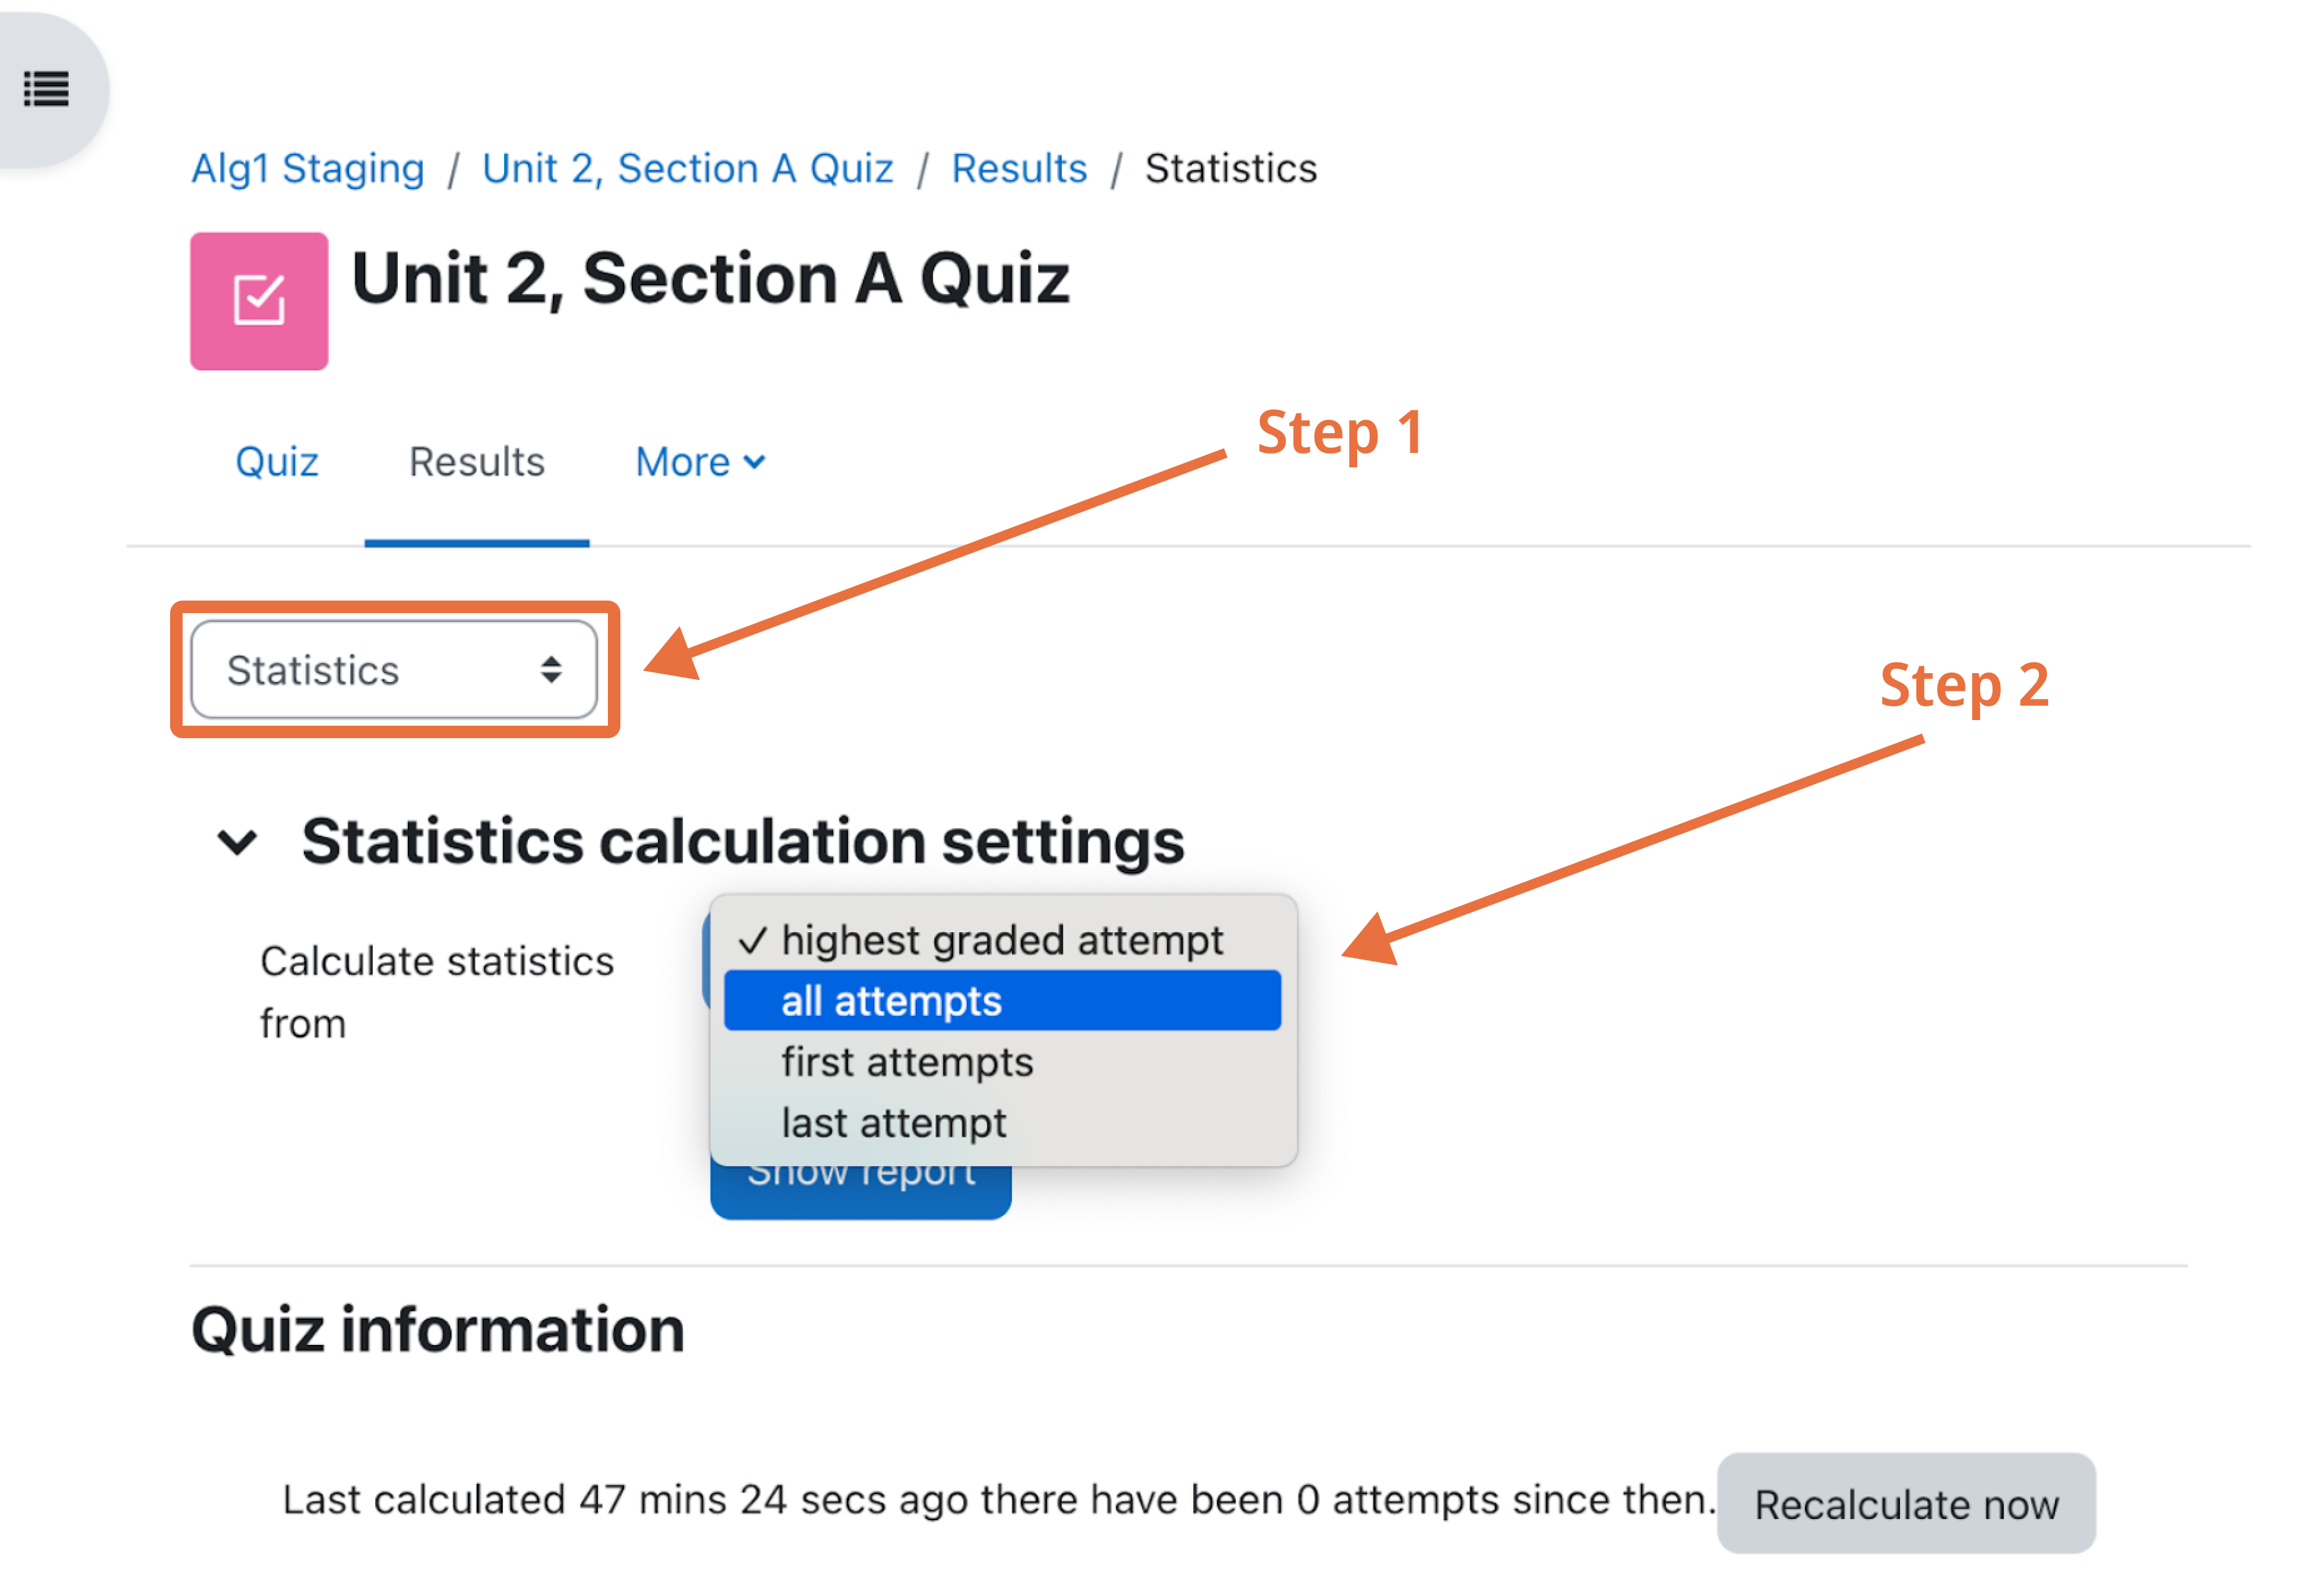Viewport: 2324px width, 1584px height.
Task: Select the last attempt option
Action: [x=893, y=1123]
